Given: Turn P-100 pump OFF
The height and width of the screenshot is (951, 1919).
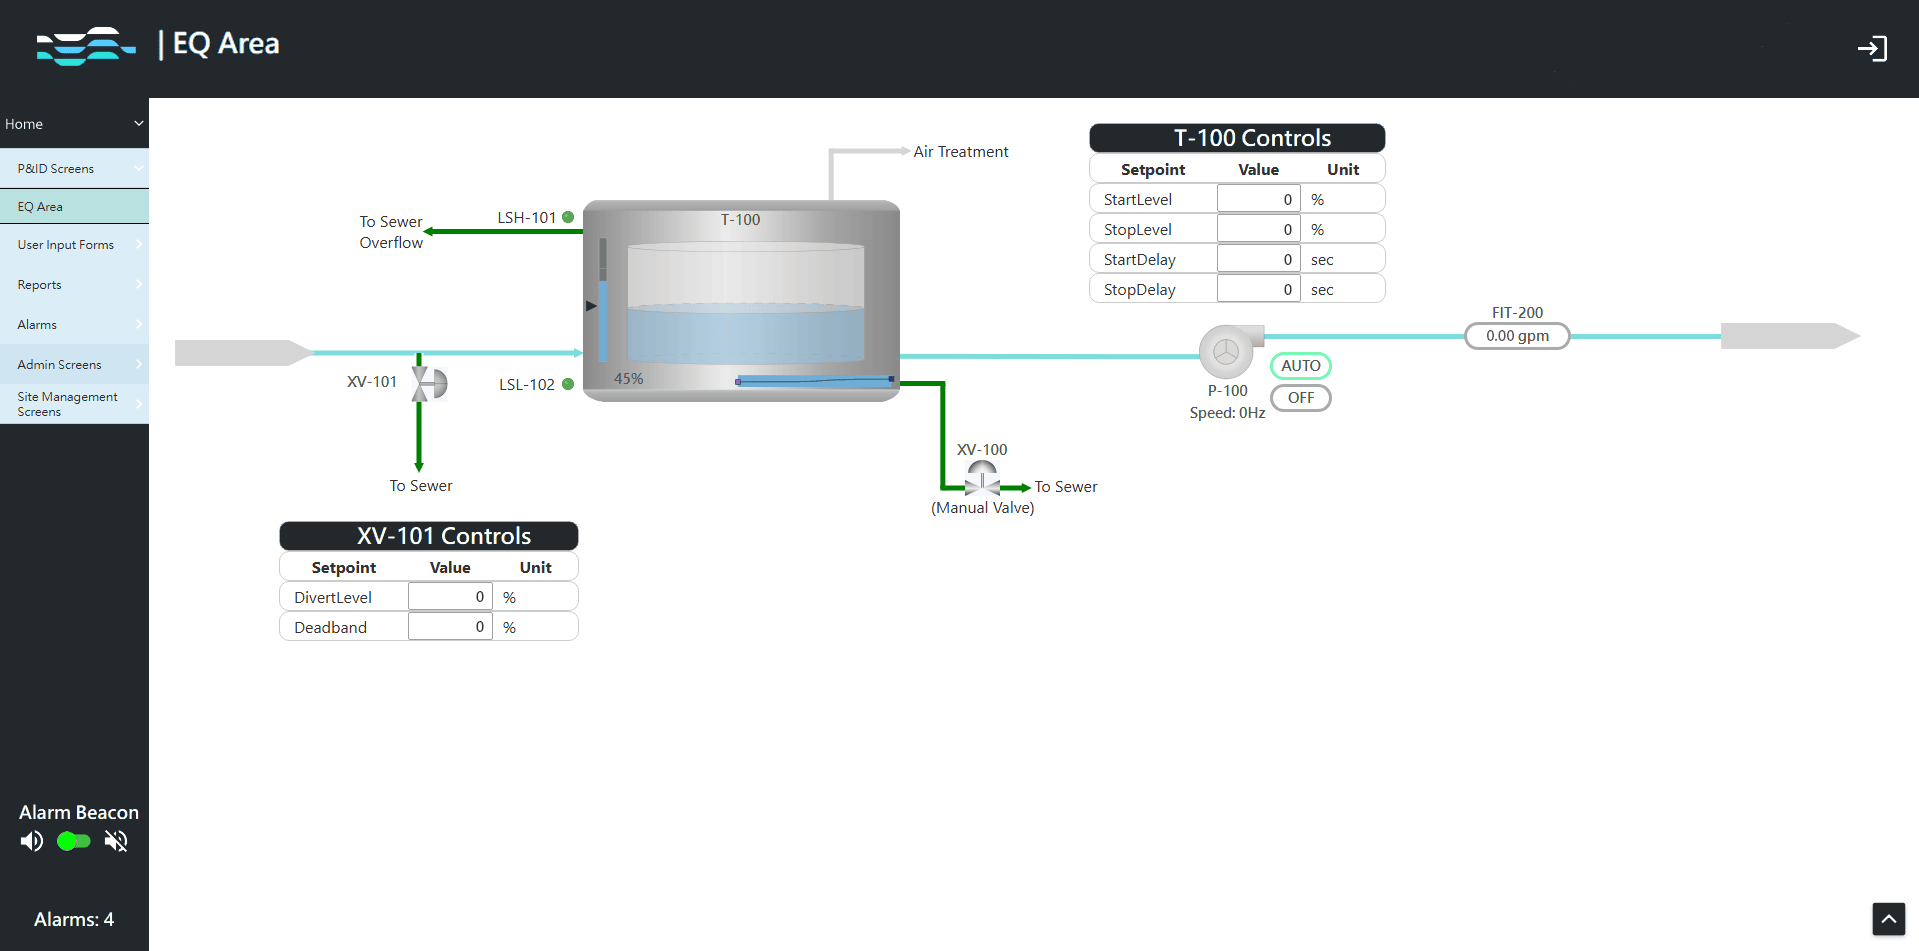Looking at the screenshot, I should pyautogui.click(x=1300, y=397).
